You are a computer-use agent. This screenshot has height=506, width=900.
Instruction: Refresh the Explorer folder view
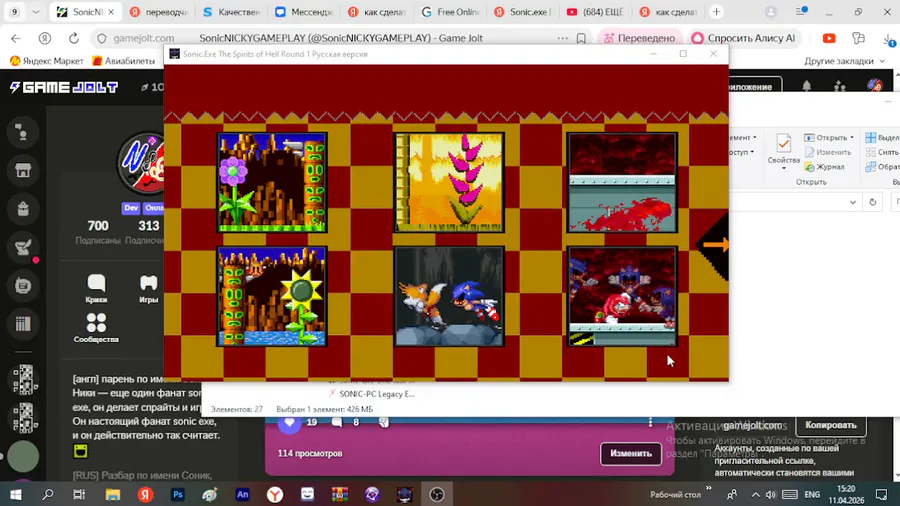873,202
